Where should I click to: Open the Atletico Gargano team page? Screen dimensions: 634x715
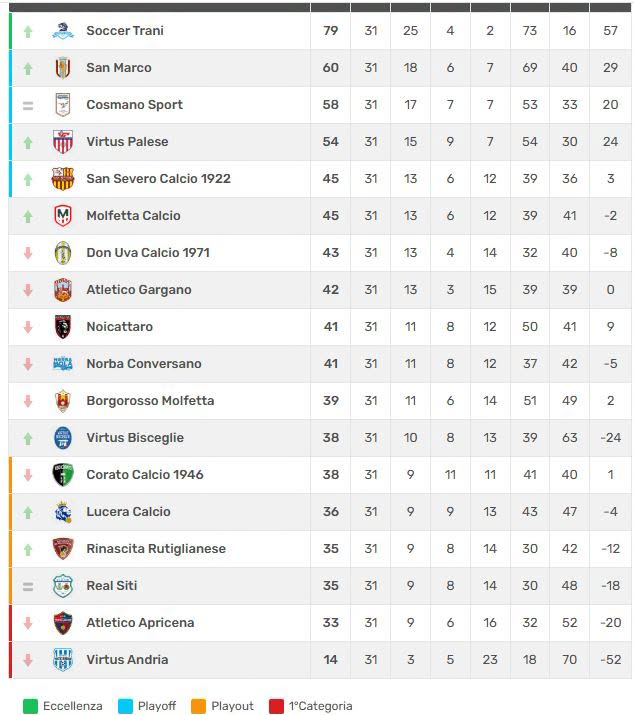click(x=138, y=290)
